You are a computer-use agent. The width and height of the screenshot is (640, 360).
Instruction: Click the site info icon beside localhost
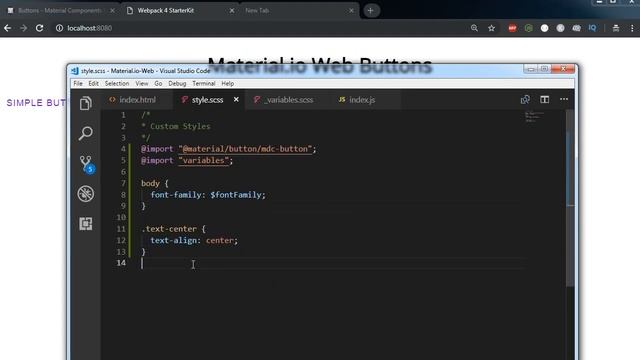(59, 28)
